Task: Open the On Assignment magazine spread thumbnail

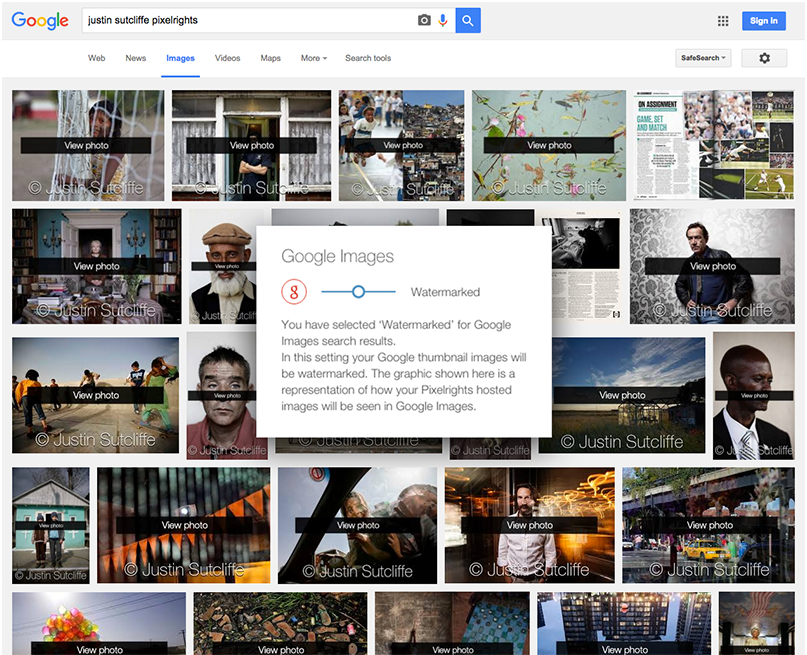Action: tap(714, 146)
